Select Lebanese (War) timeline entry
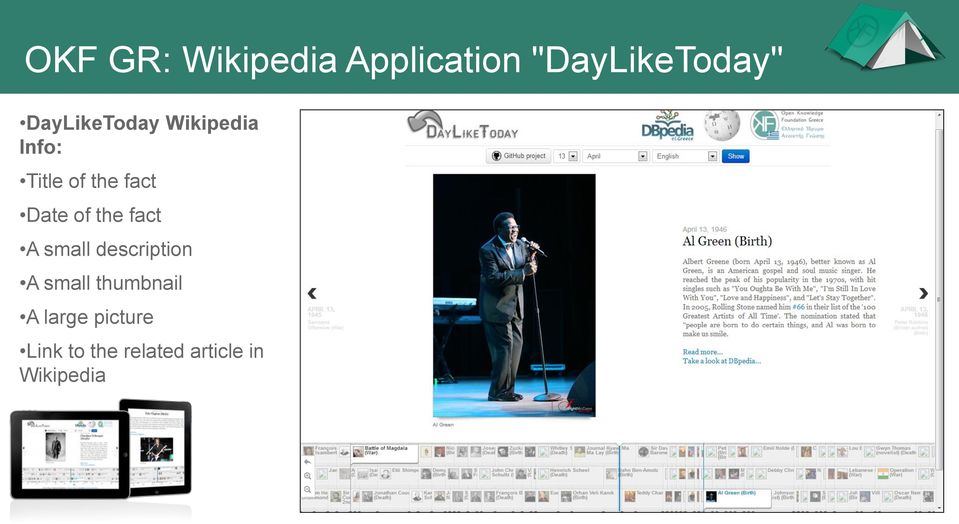The height and width of the screenshot is (524, 959). pos(854,473)
